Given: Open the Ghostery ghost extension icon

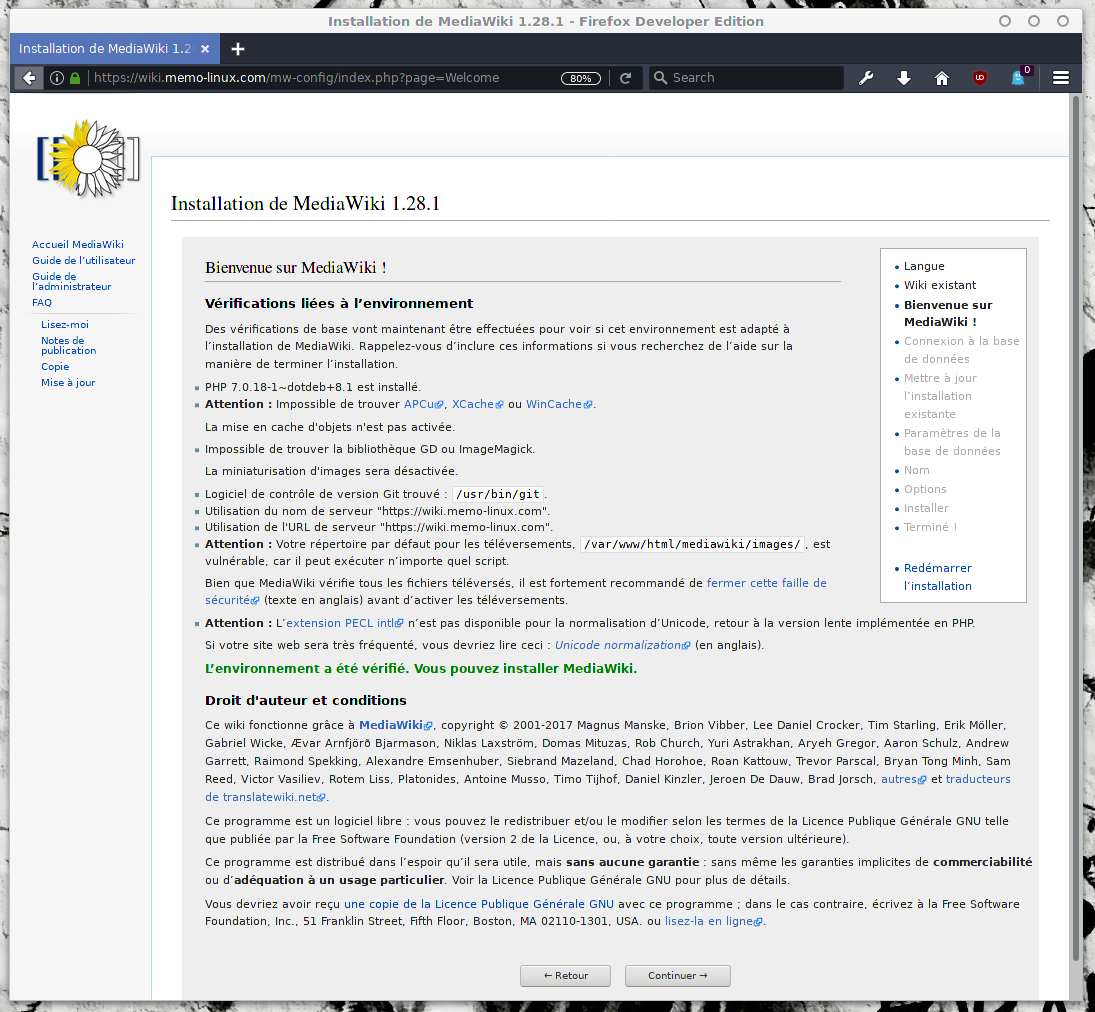Looking at the screenshot, I should [x=1018, y=77].
